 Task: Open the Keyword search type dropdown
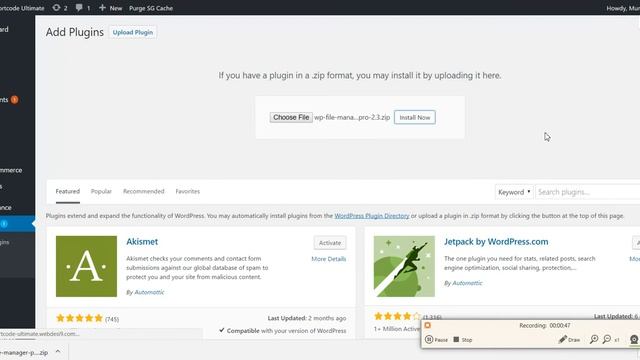click(x=514, y=192)
